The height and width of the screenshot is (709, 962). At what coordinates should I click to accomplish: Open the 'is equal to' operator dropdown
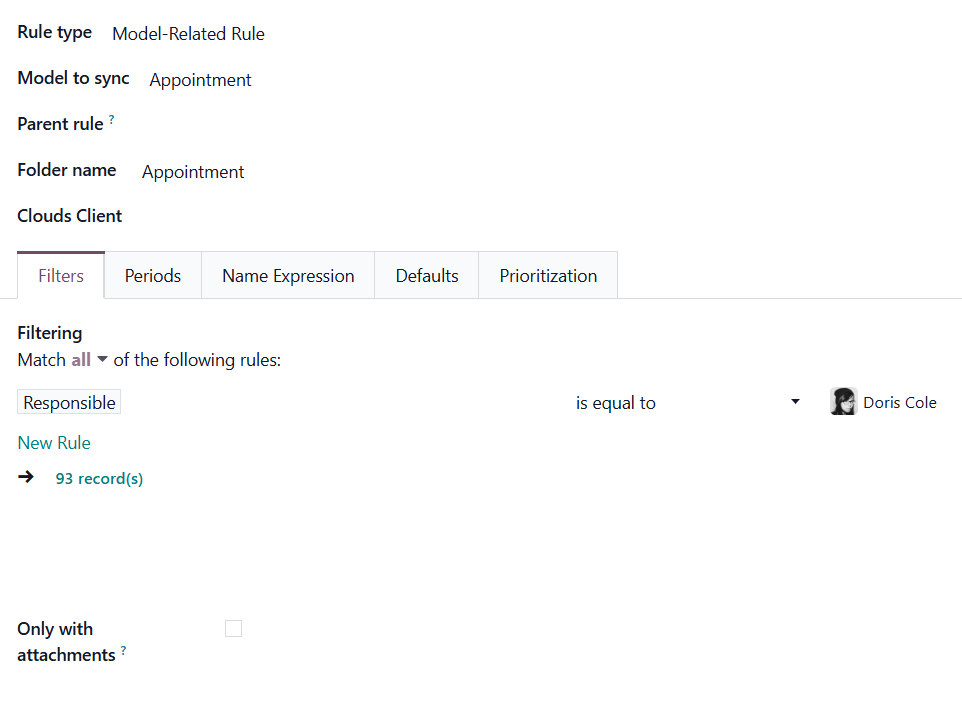coord(688,403)
